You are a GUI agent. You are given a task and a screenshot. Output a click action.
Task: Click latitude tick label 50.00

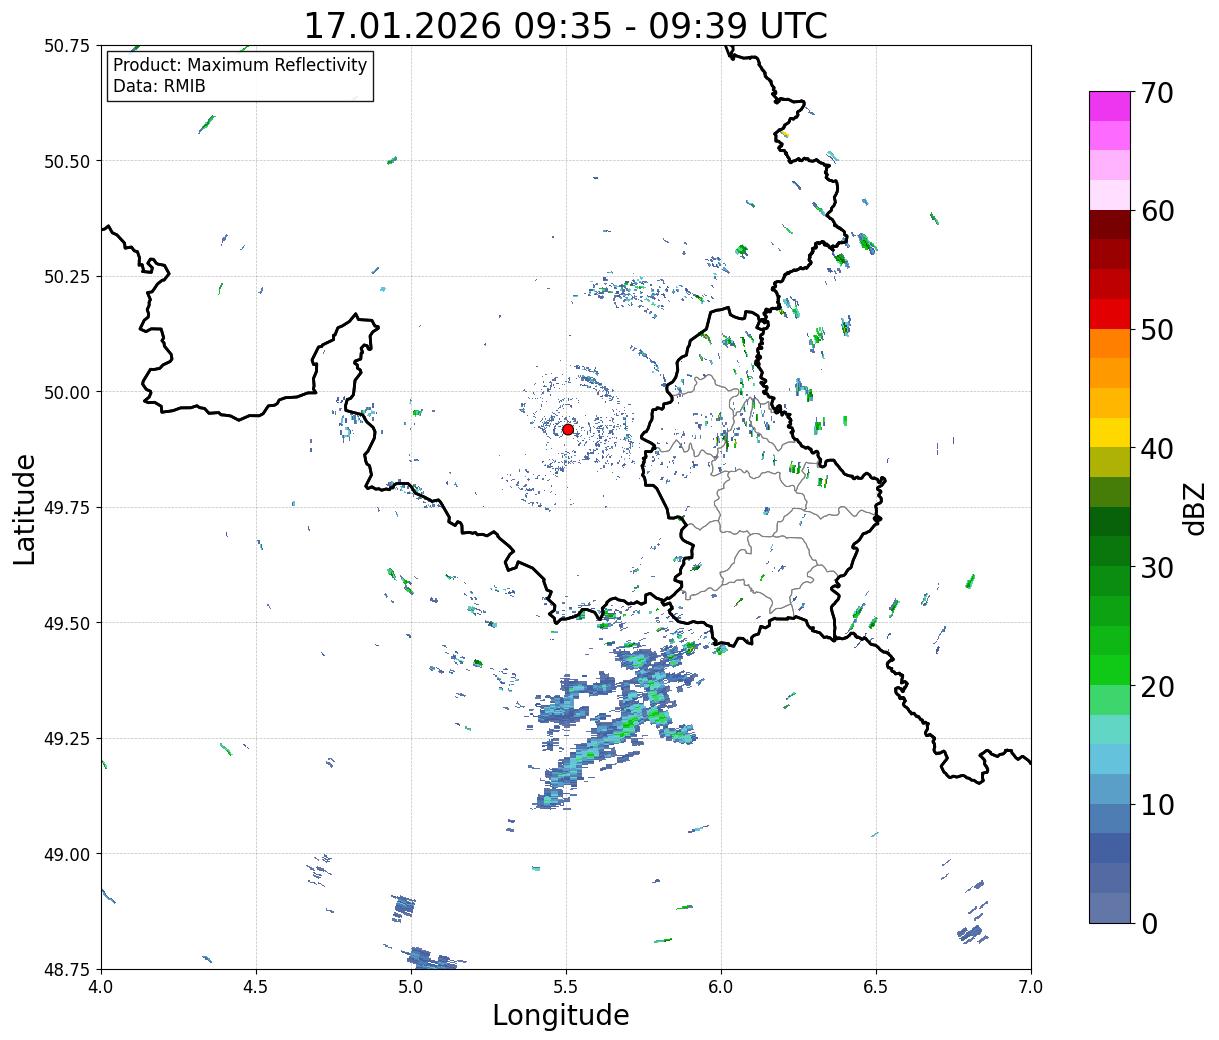67,392
